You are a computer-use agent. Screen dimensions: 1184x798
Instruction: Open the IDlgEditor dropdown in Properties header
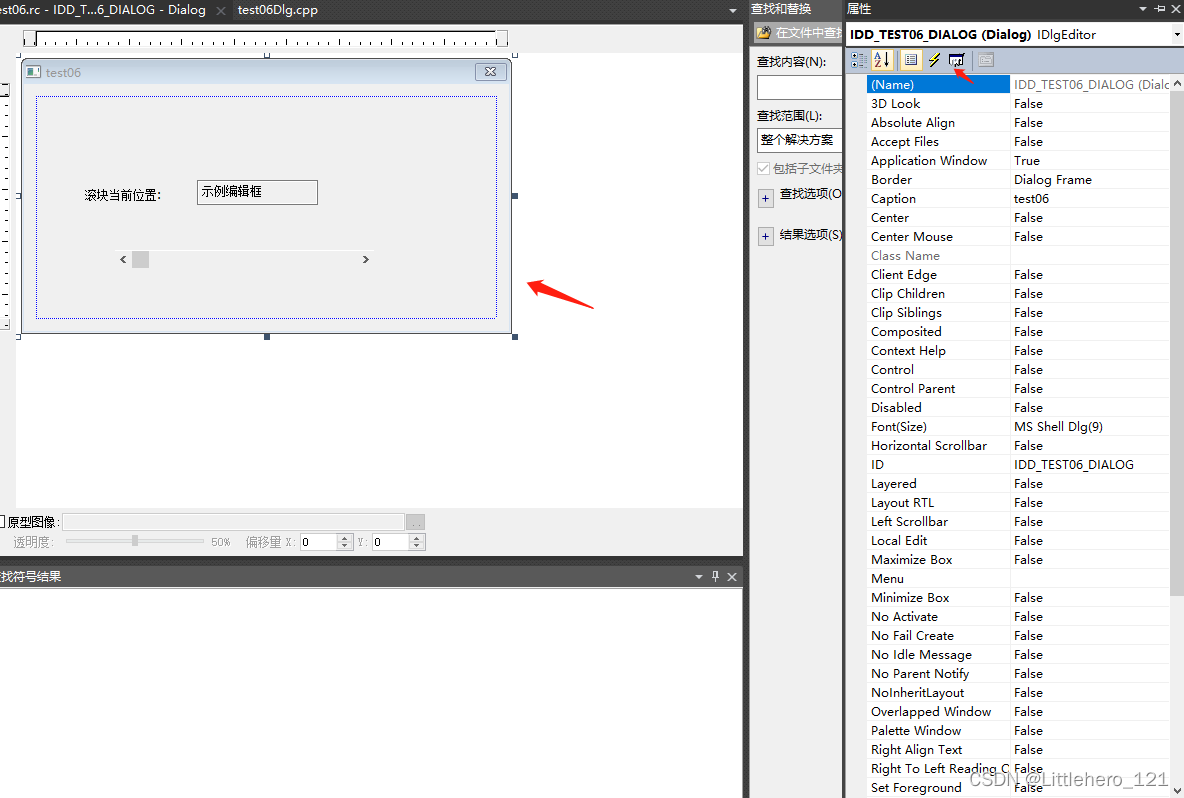[1174, 34]
